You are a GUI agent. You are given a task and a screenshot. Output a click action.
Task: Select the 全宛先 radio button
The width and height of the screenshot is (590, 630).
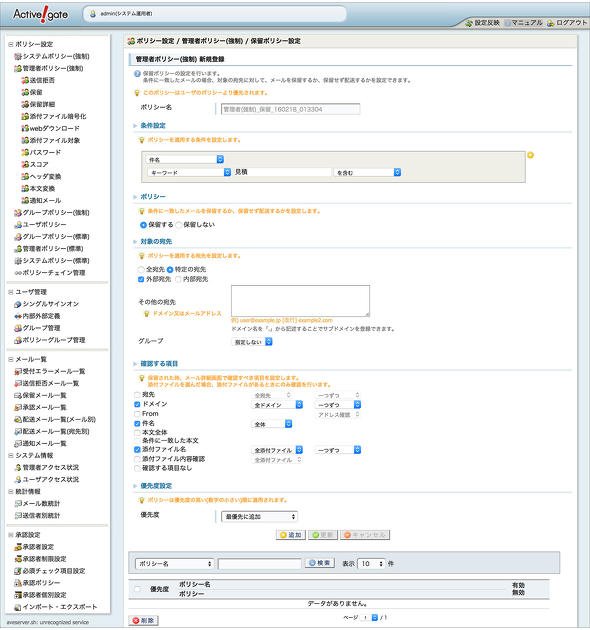141,270
